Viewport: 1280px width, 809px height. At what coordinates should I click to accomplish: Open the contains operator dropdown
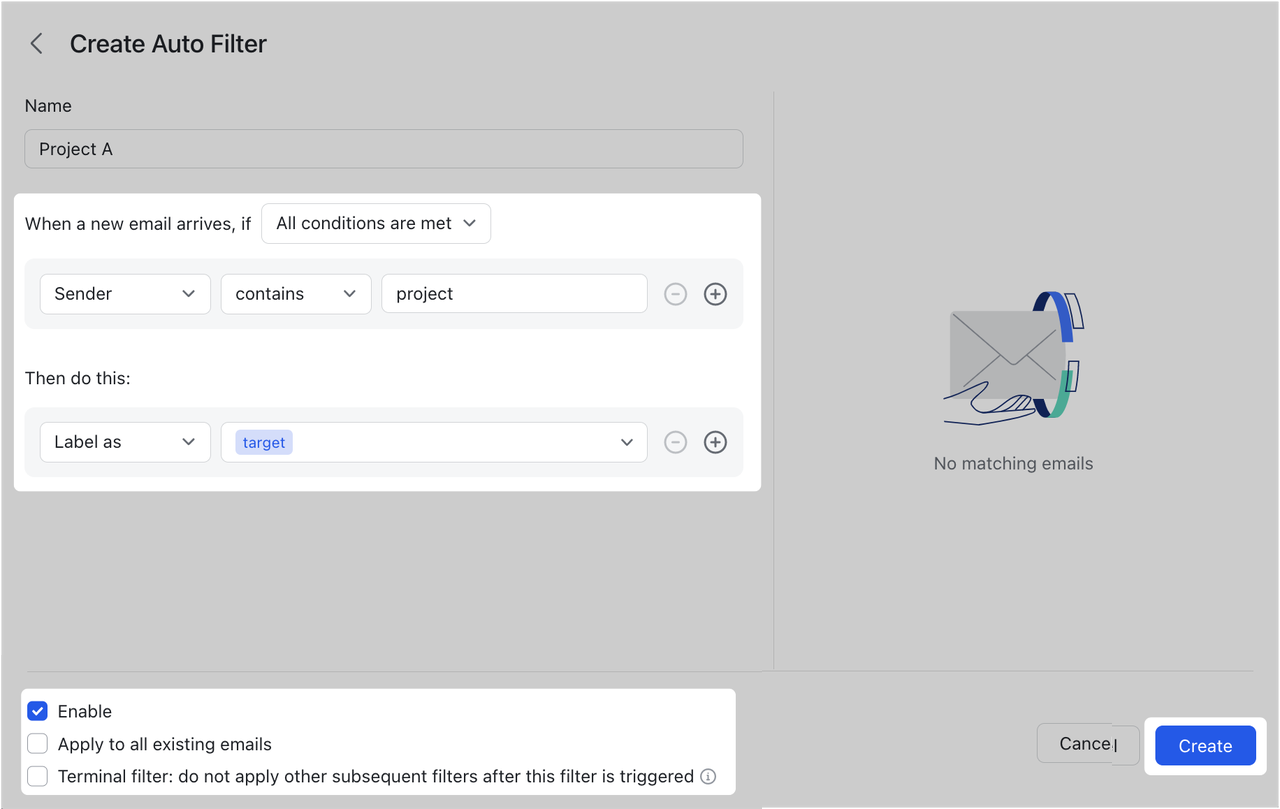tap(295, 293)
